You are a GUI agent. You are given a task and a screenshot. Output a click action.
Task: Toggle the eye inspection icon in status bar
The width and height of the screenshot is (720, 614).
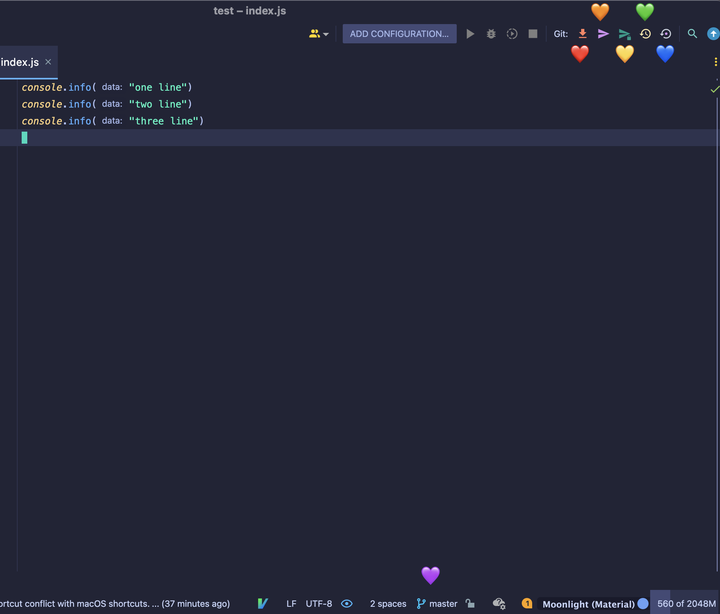pyautogui.click(x=347, y=603)
